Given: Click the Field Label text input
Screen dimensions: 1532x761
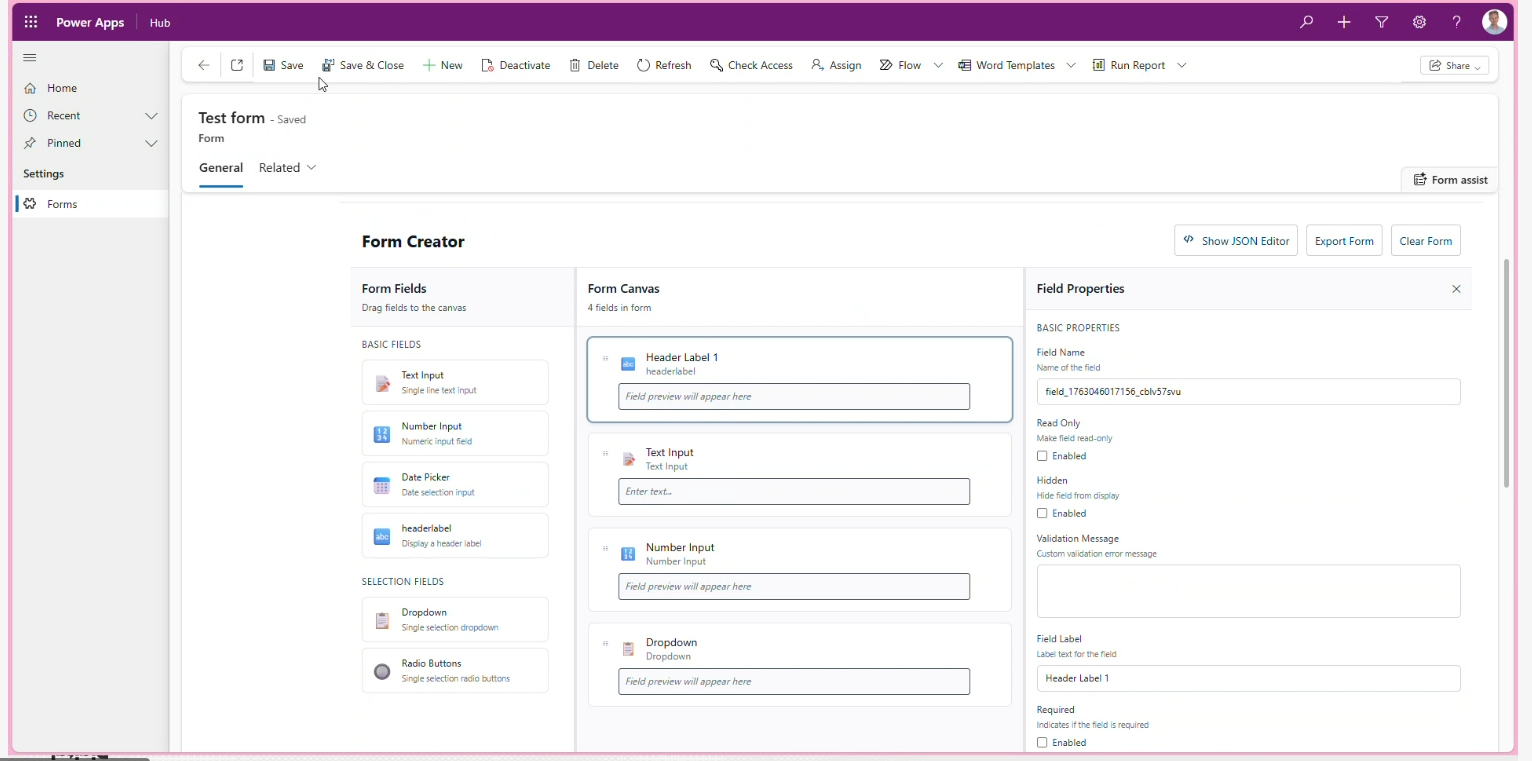Looking at the screenshot, I should coord(1248,678).
